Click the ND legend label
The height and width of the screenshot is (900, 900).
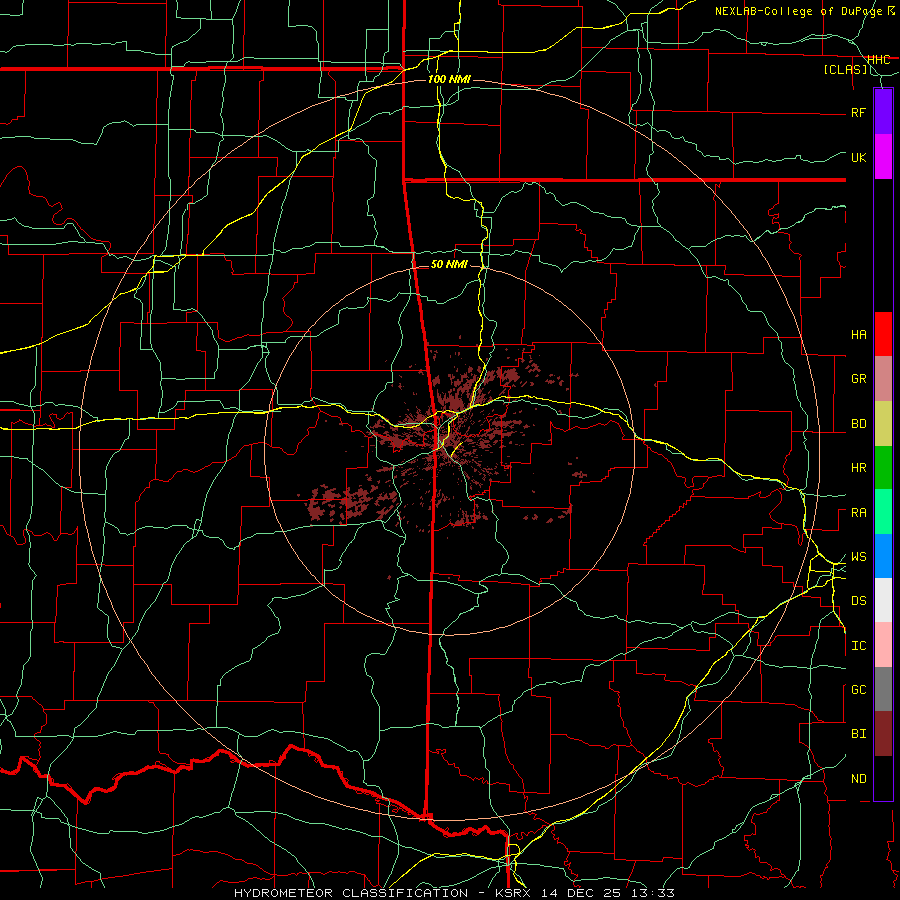(x=859, y=779)
